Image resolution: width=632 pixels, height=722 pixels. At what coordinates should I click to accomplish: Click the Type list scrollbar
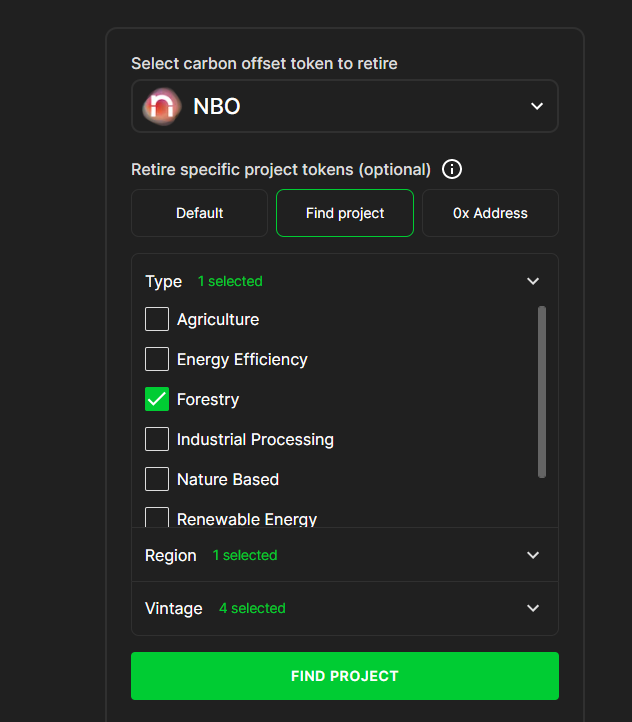click(542, 392)
